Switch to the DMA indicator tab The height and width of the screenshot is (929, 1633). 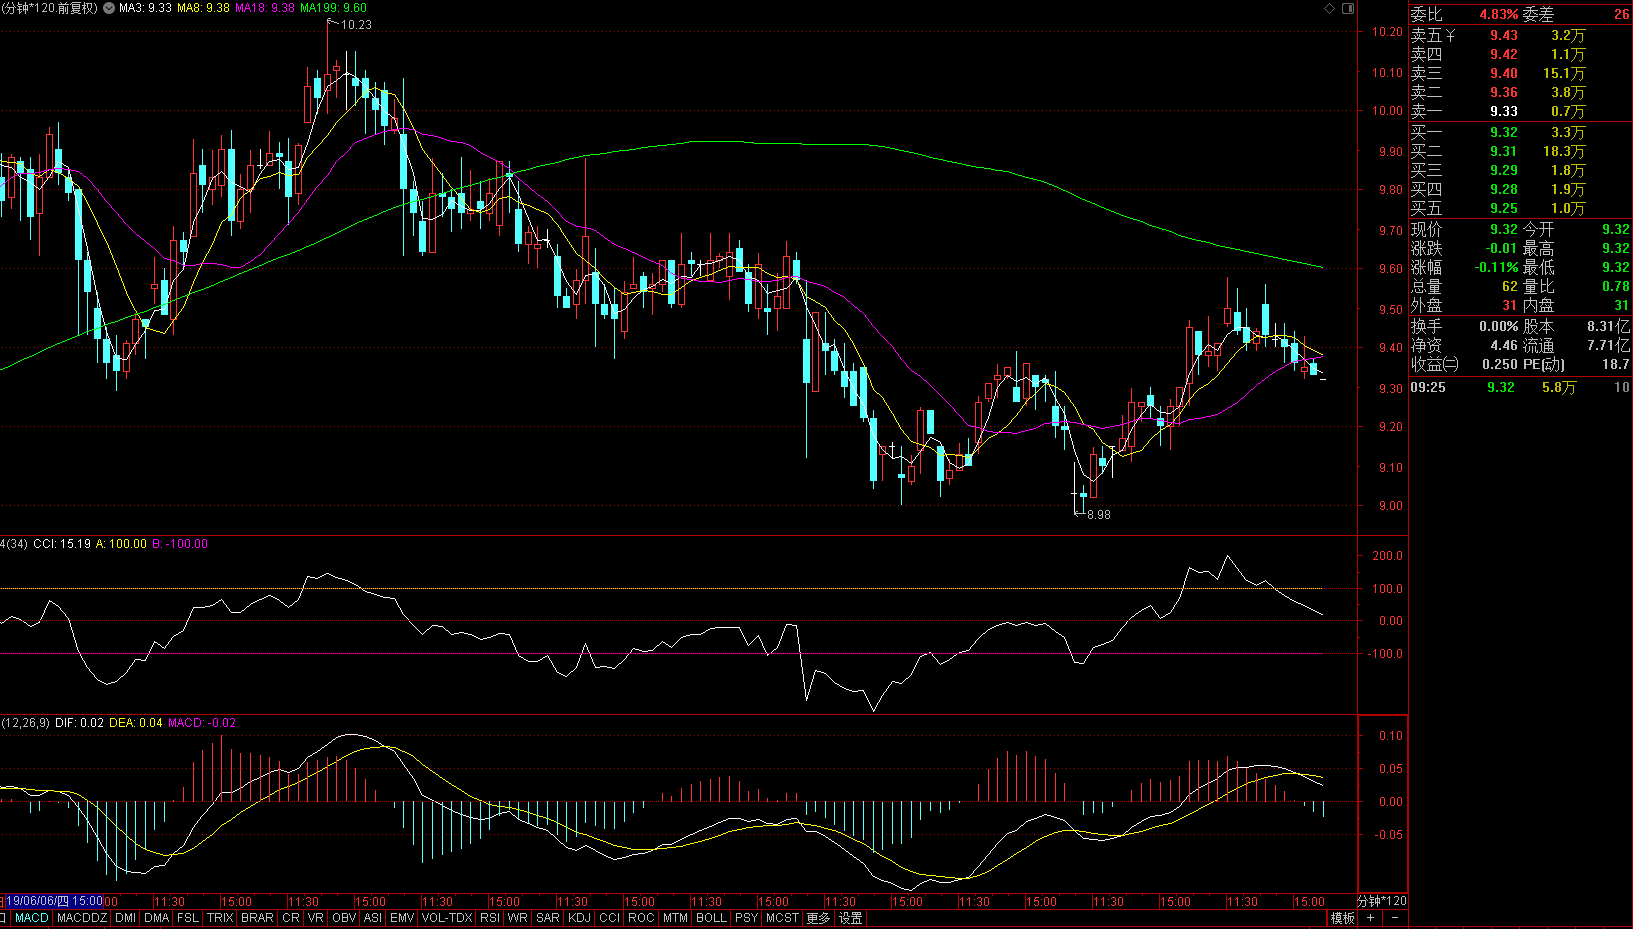(x=157, y=918)
